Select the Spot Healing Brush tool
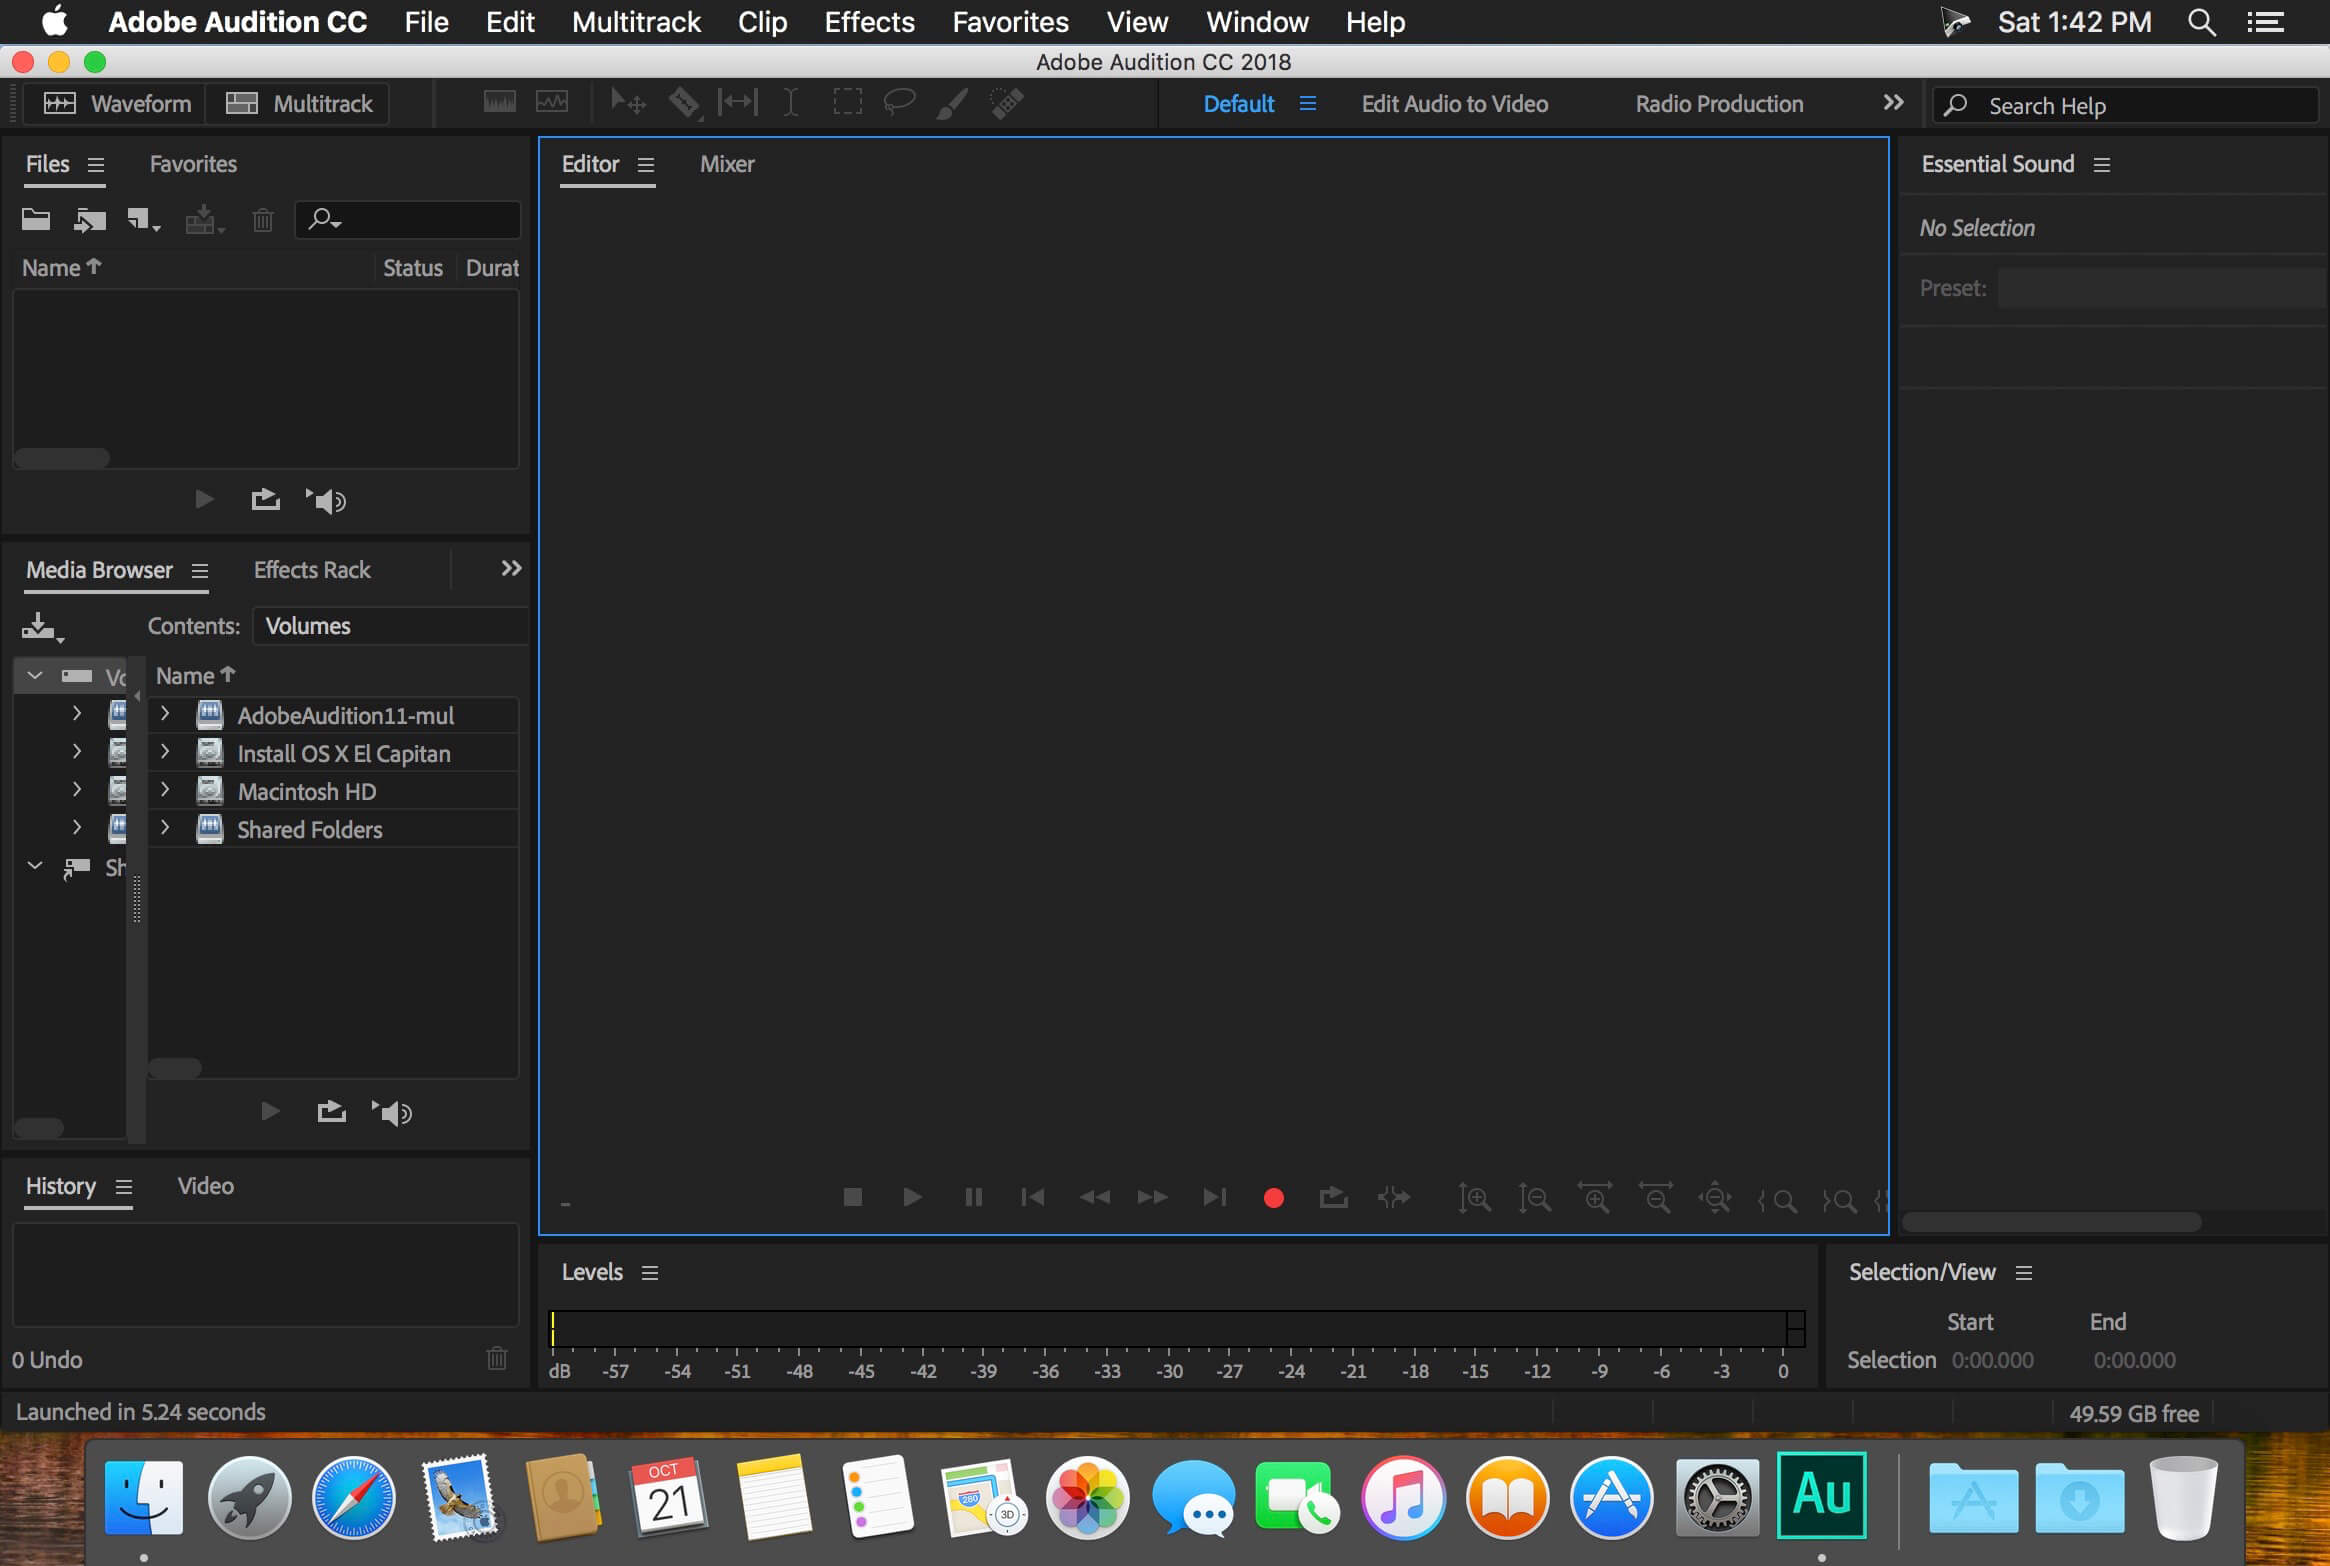This screenshot has width=2330, height=1566. (1006, 103)
